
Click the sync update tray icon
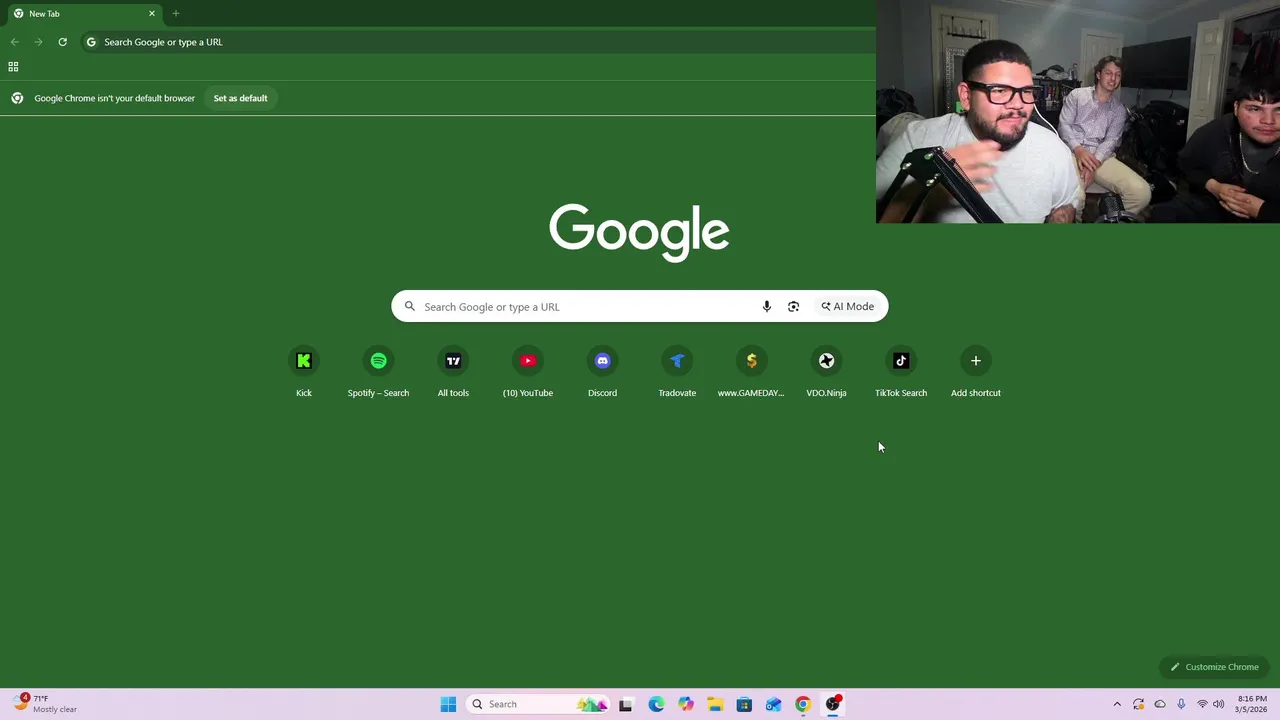tap(1138, 704)
